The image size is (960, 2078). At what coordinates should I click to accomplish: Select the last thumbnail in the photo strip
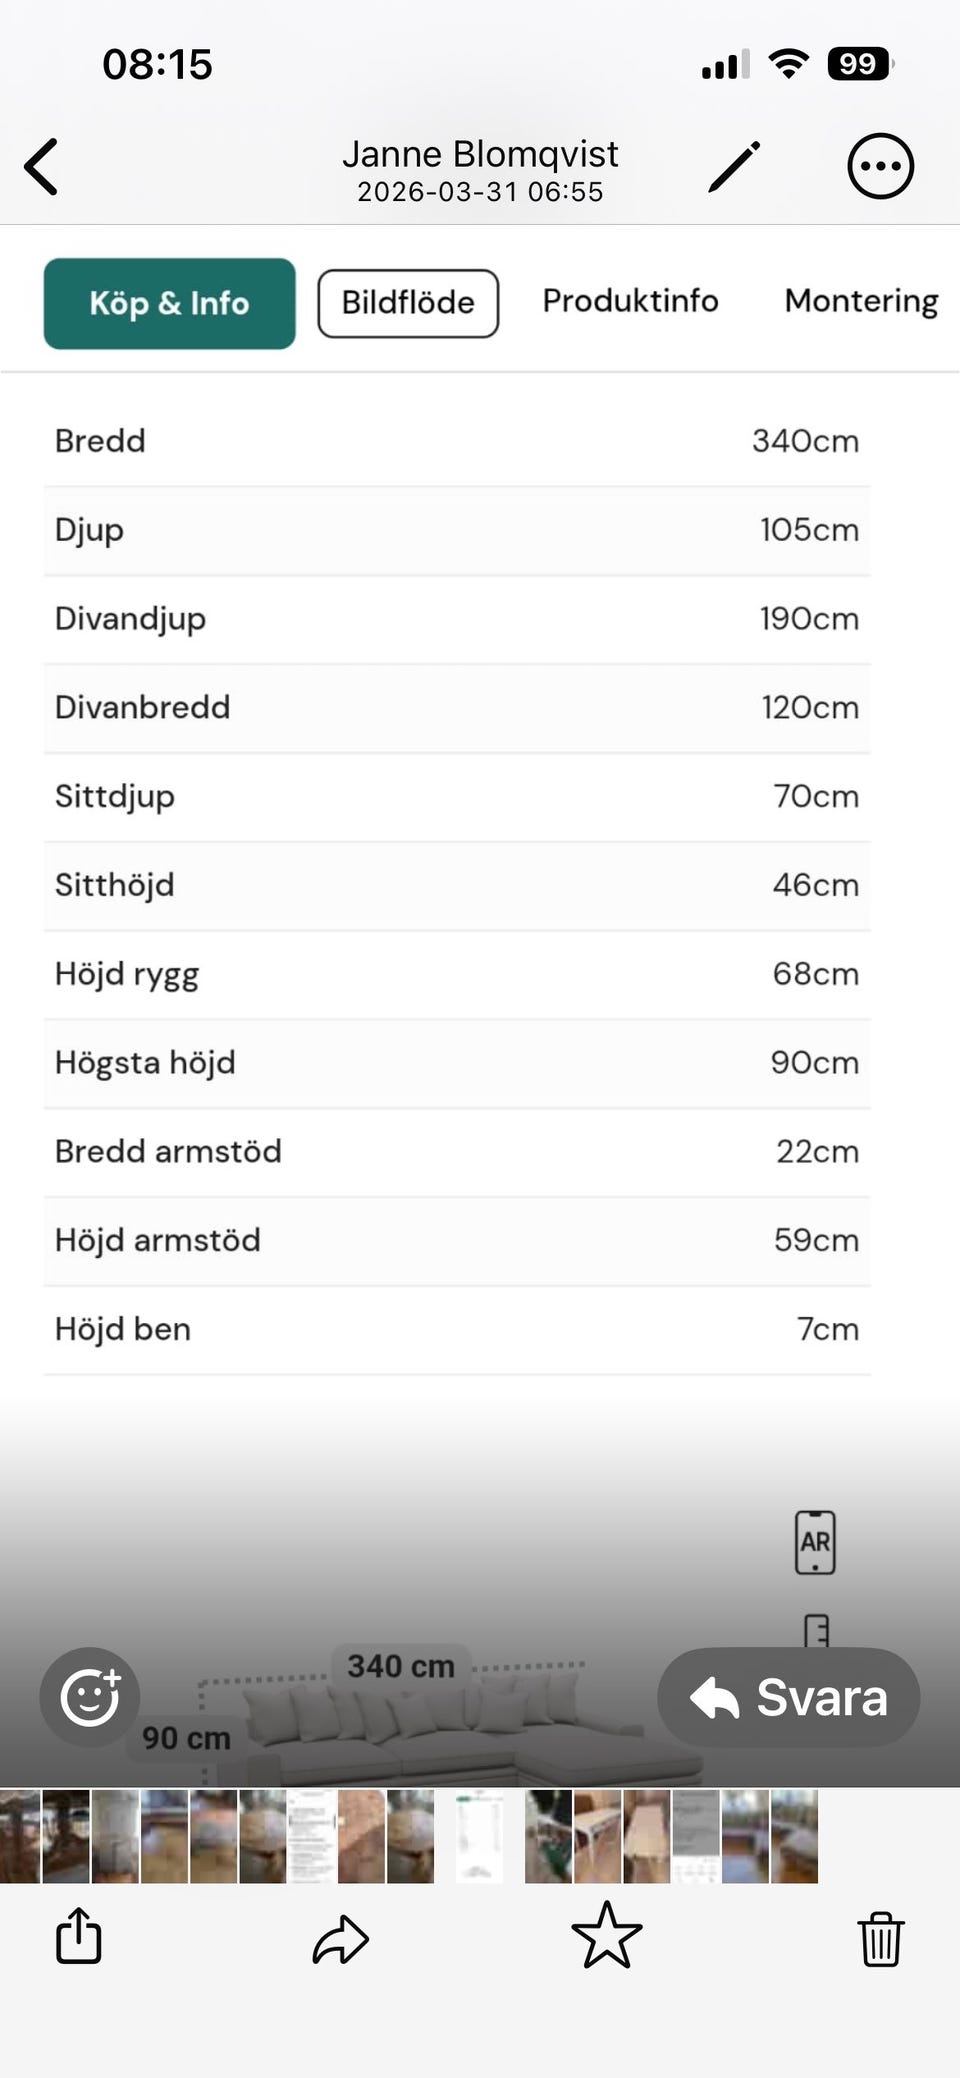pos(794,1836)
